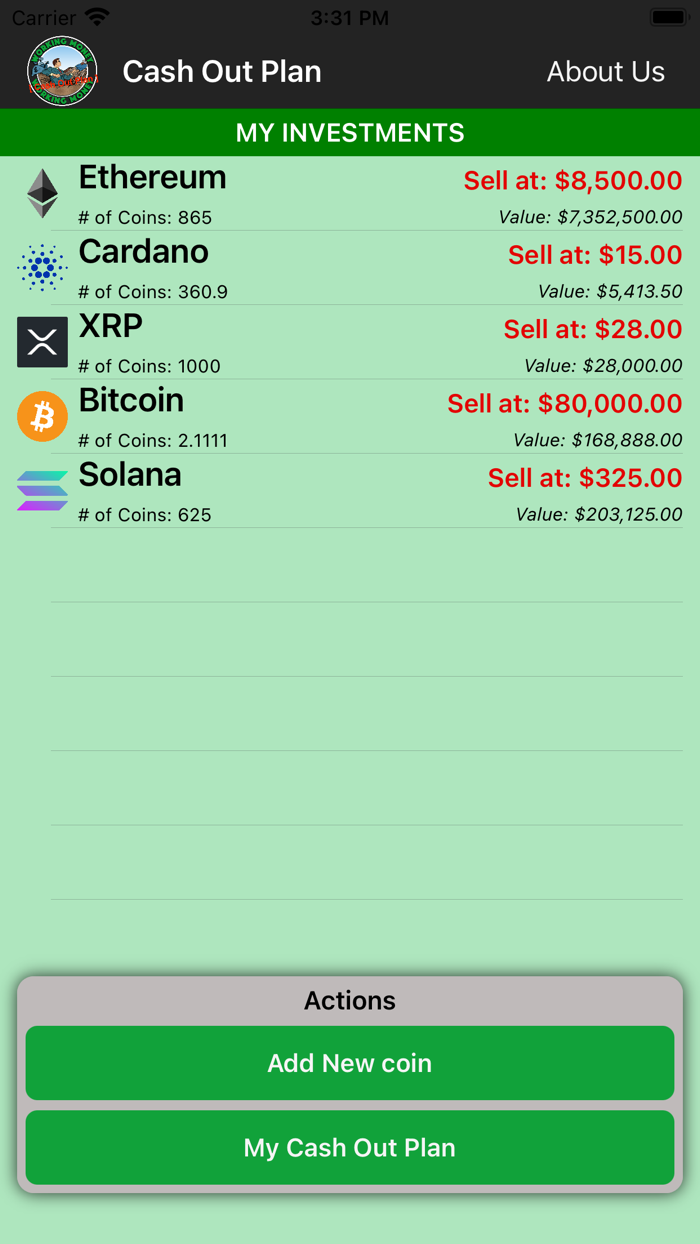Open the About Us page
Viewport: 700px width, 1244px height.
606,71
